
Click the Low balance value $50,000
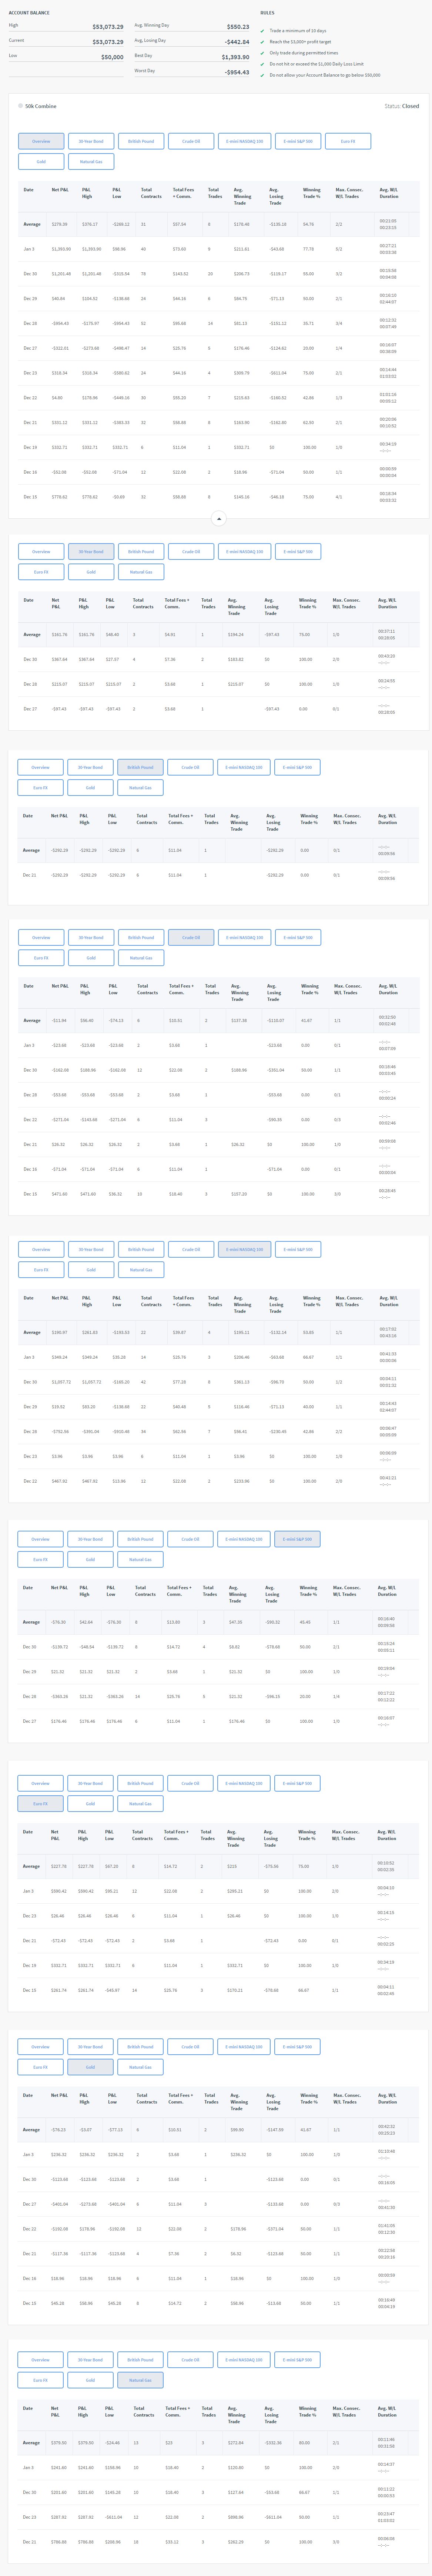point(112,57)
